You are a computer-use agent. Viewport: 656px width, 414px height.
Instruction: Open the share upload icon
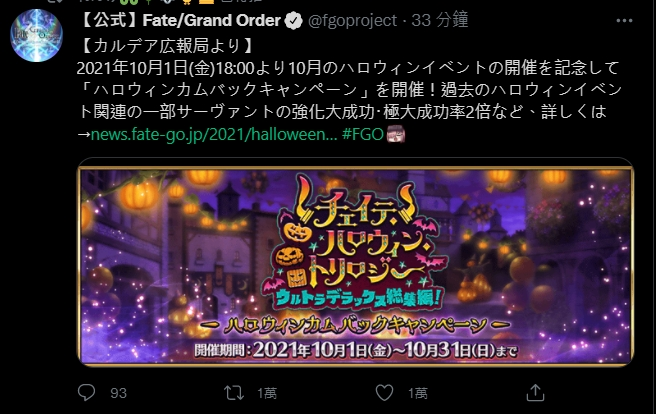click(x=535, y=393)
